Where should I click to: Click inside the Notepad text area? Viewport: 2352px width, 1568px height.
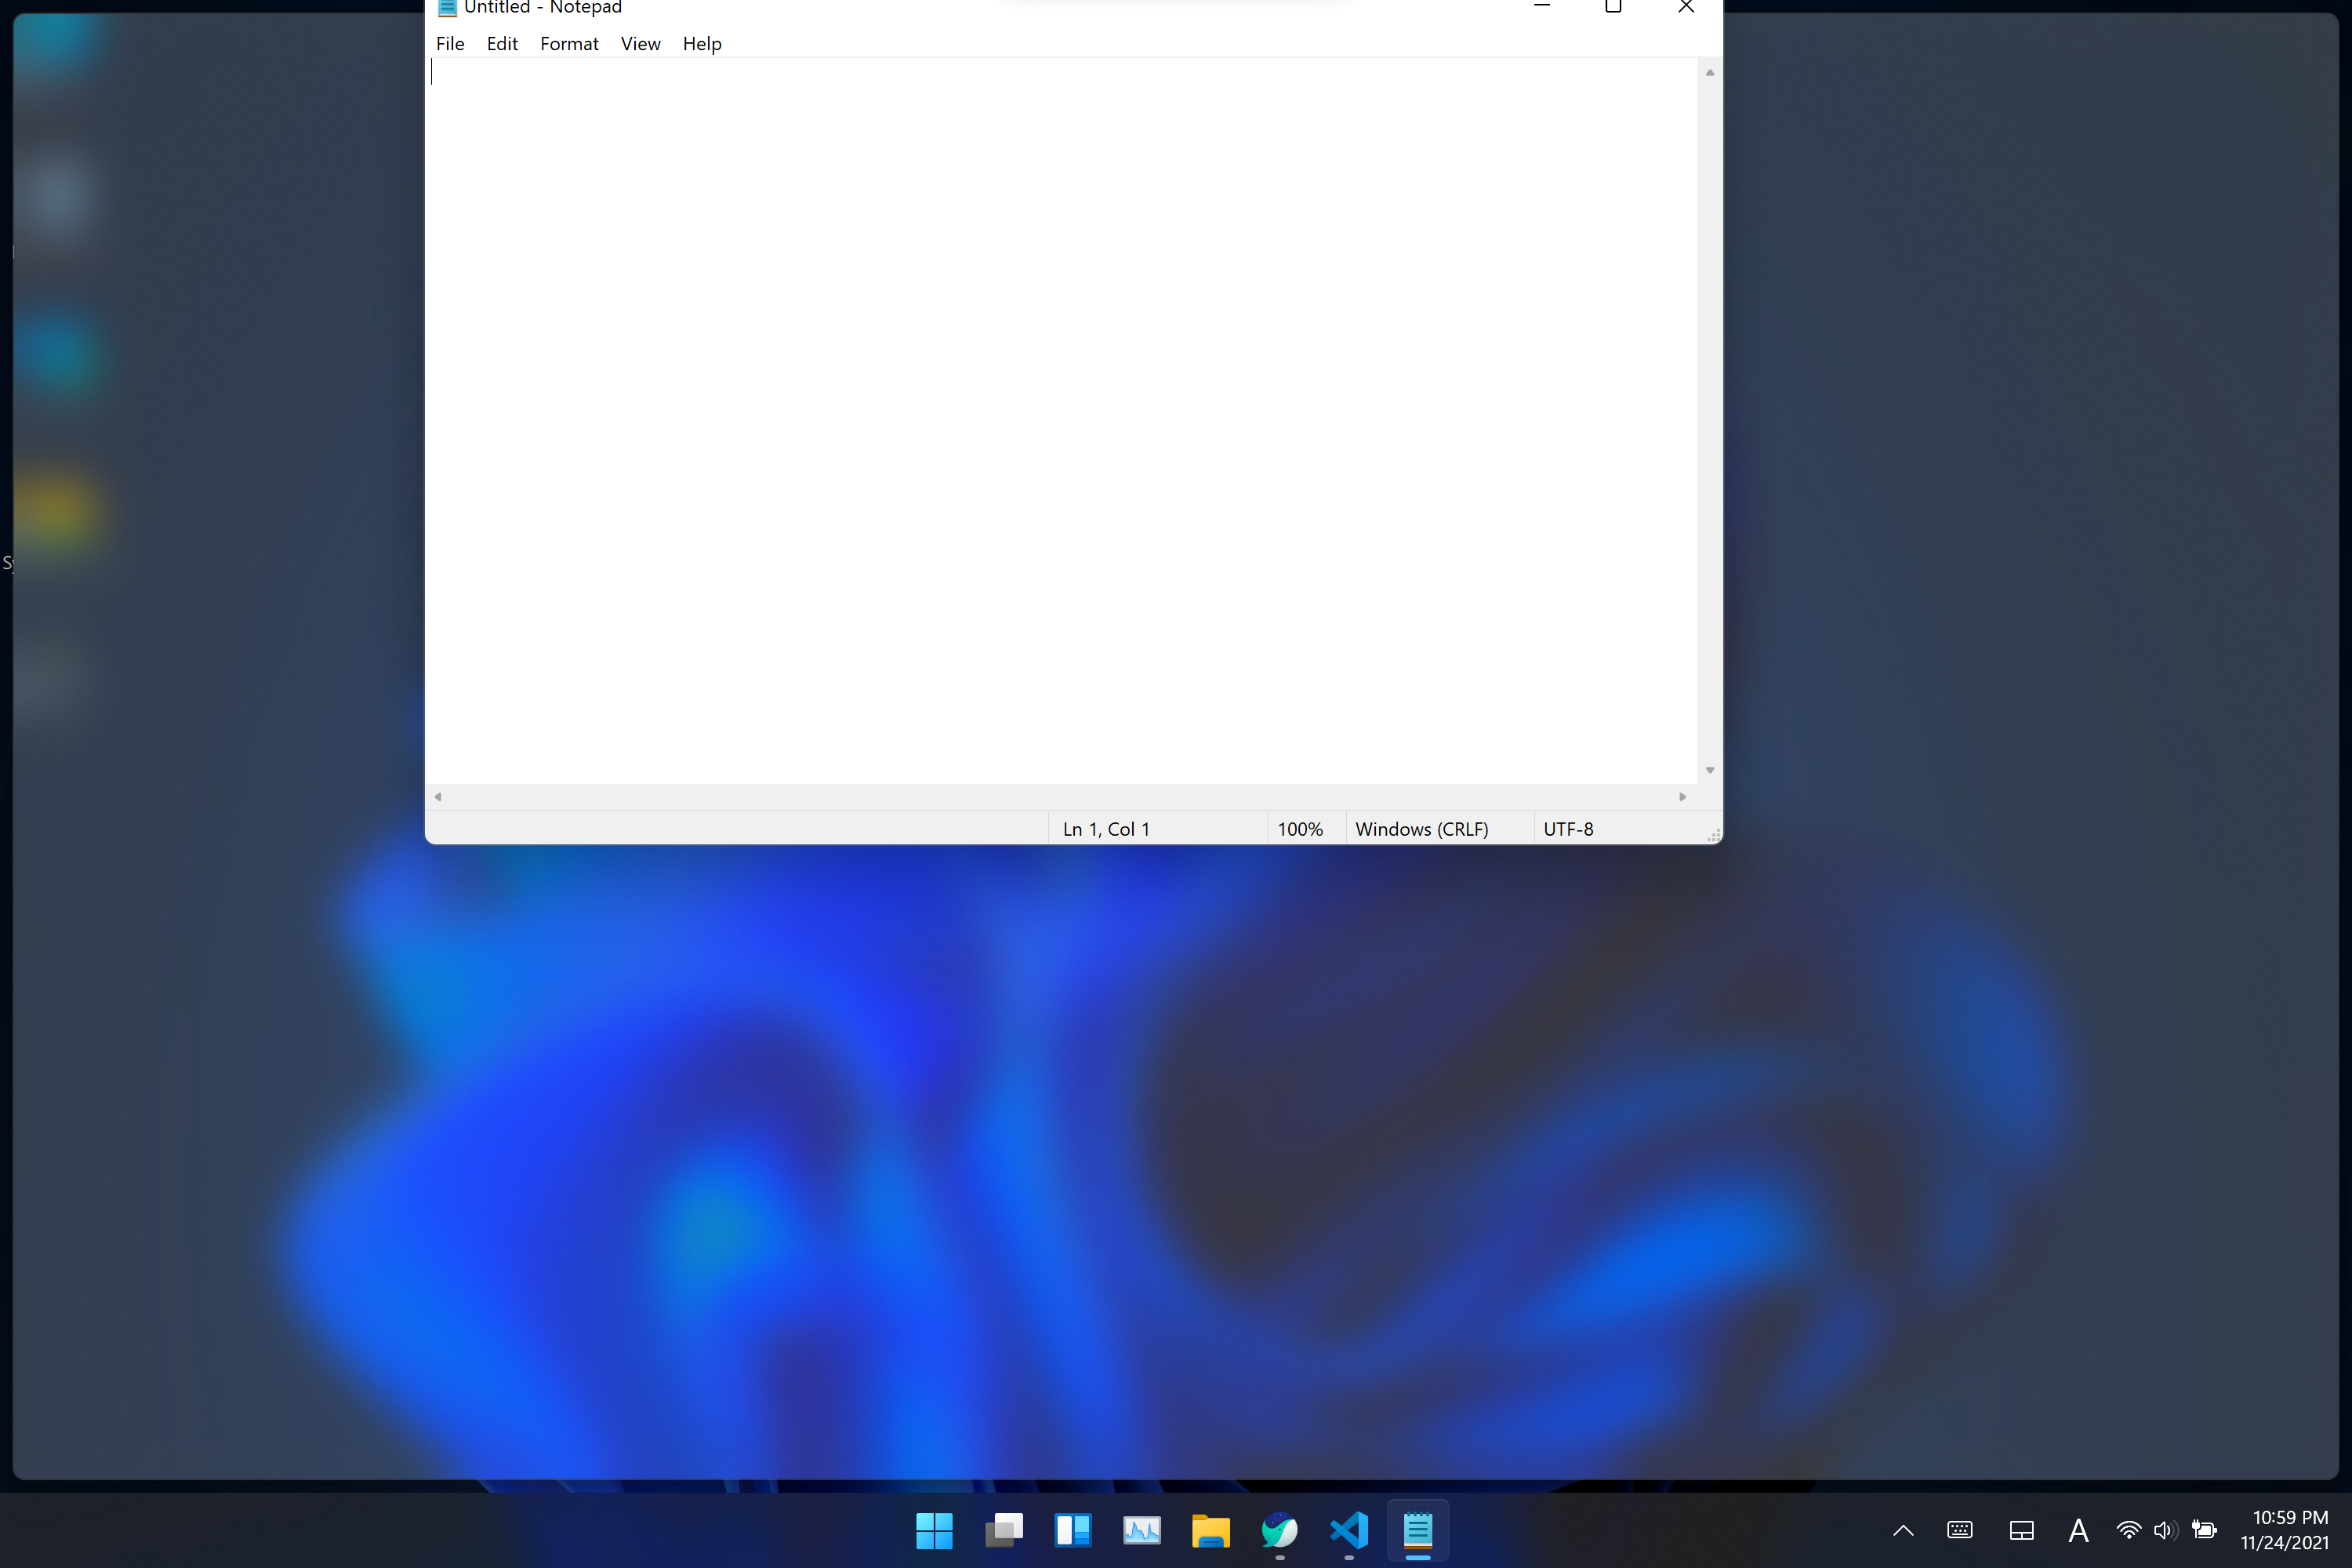(1060, 420)
